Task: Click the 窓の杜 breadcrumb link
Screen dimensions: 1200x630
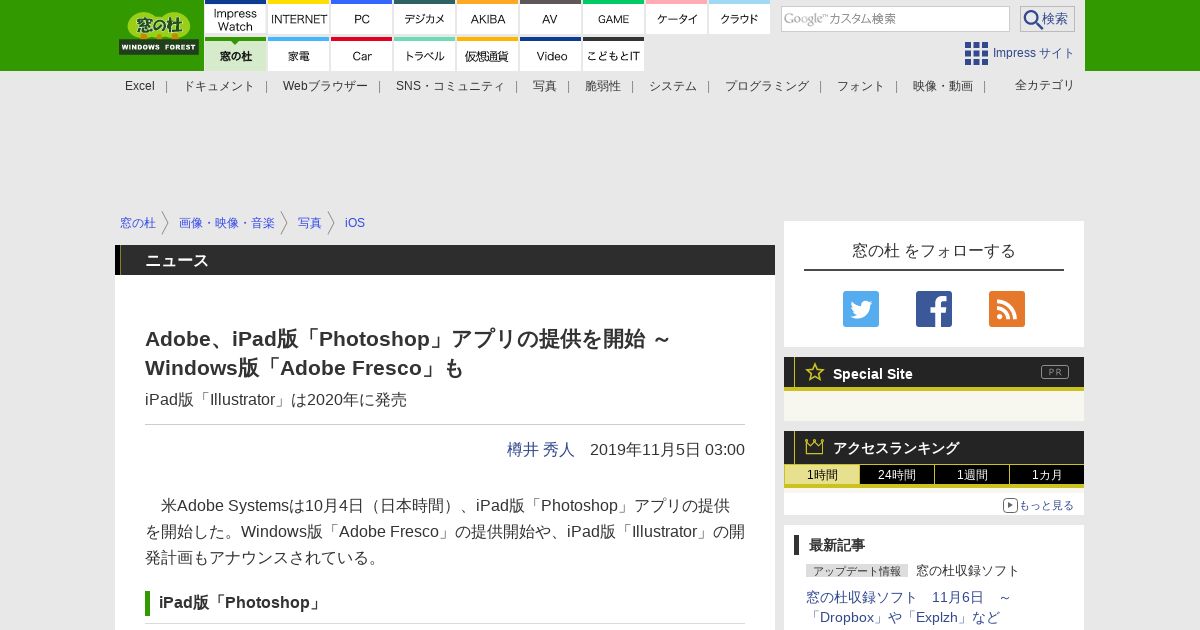Action: pyautogui.click(x=138, y=223)
